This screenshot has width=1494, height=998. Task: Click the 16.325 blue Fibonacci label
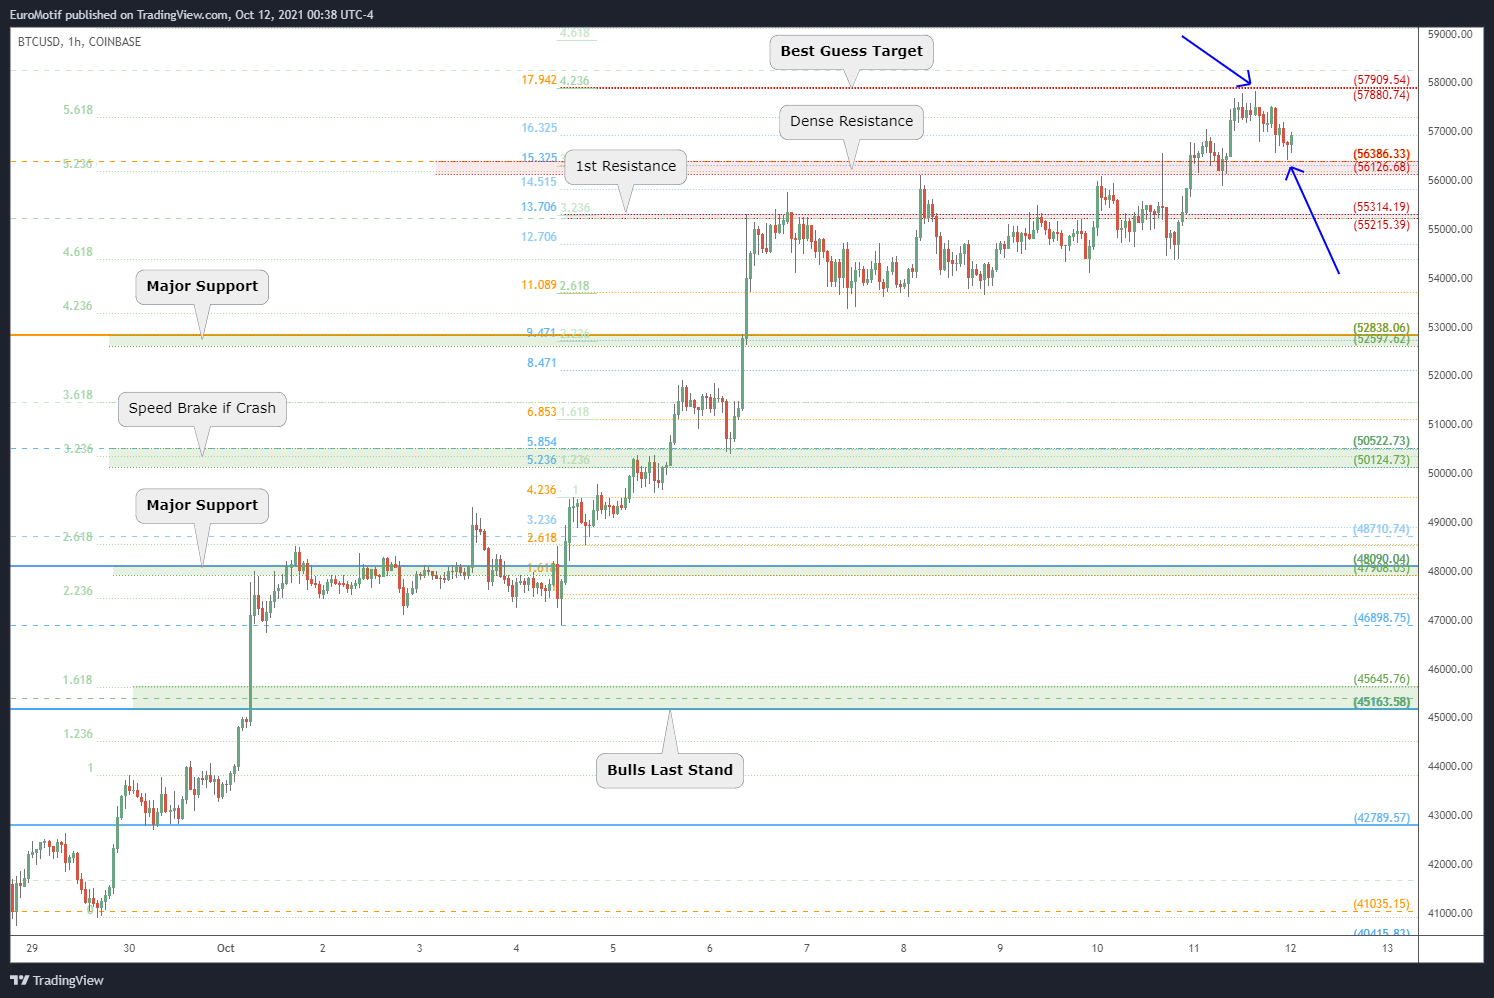point(539,128)
